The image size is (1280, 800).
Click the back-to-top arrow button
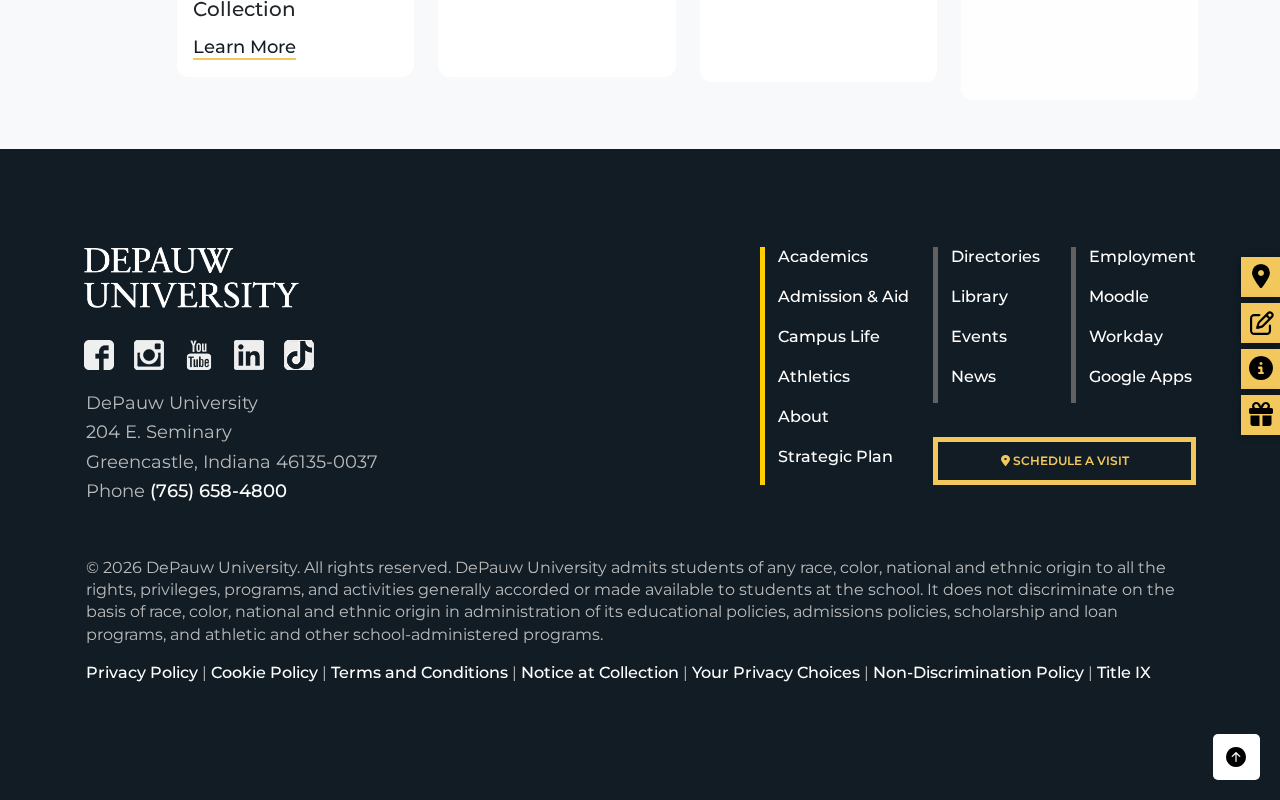1236,757
